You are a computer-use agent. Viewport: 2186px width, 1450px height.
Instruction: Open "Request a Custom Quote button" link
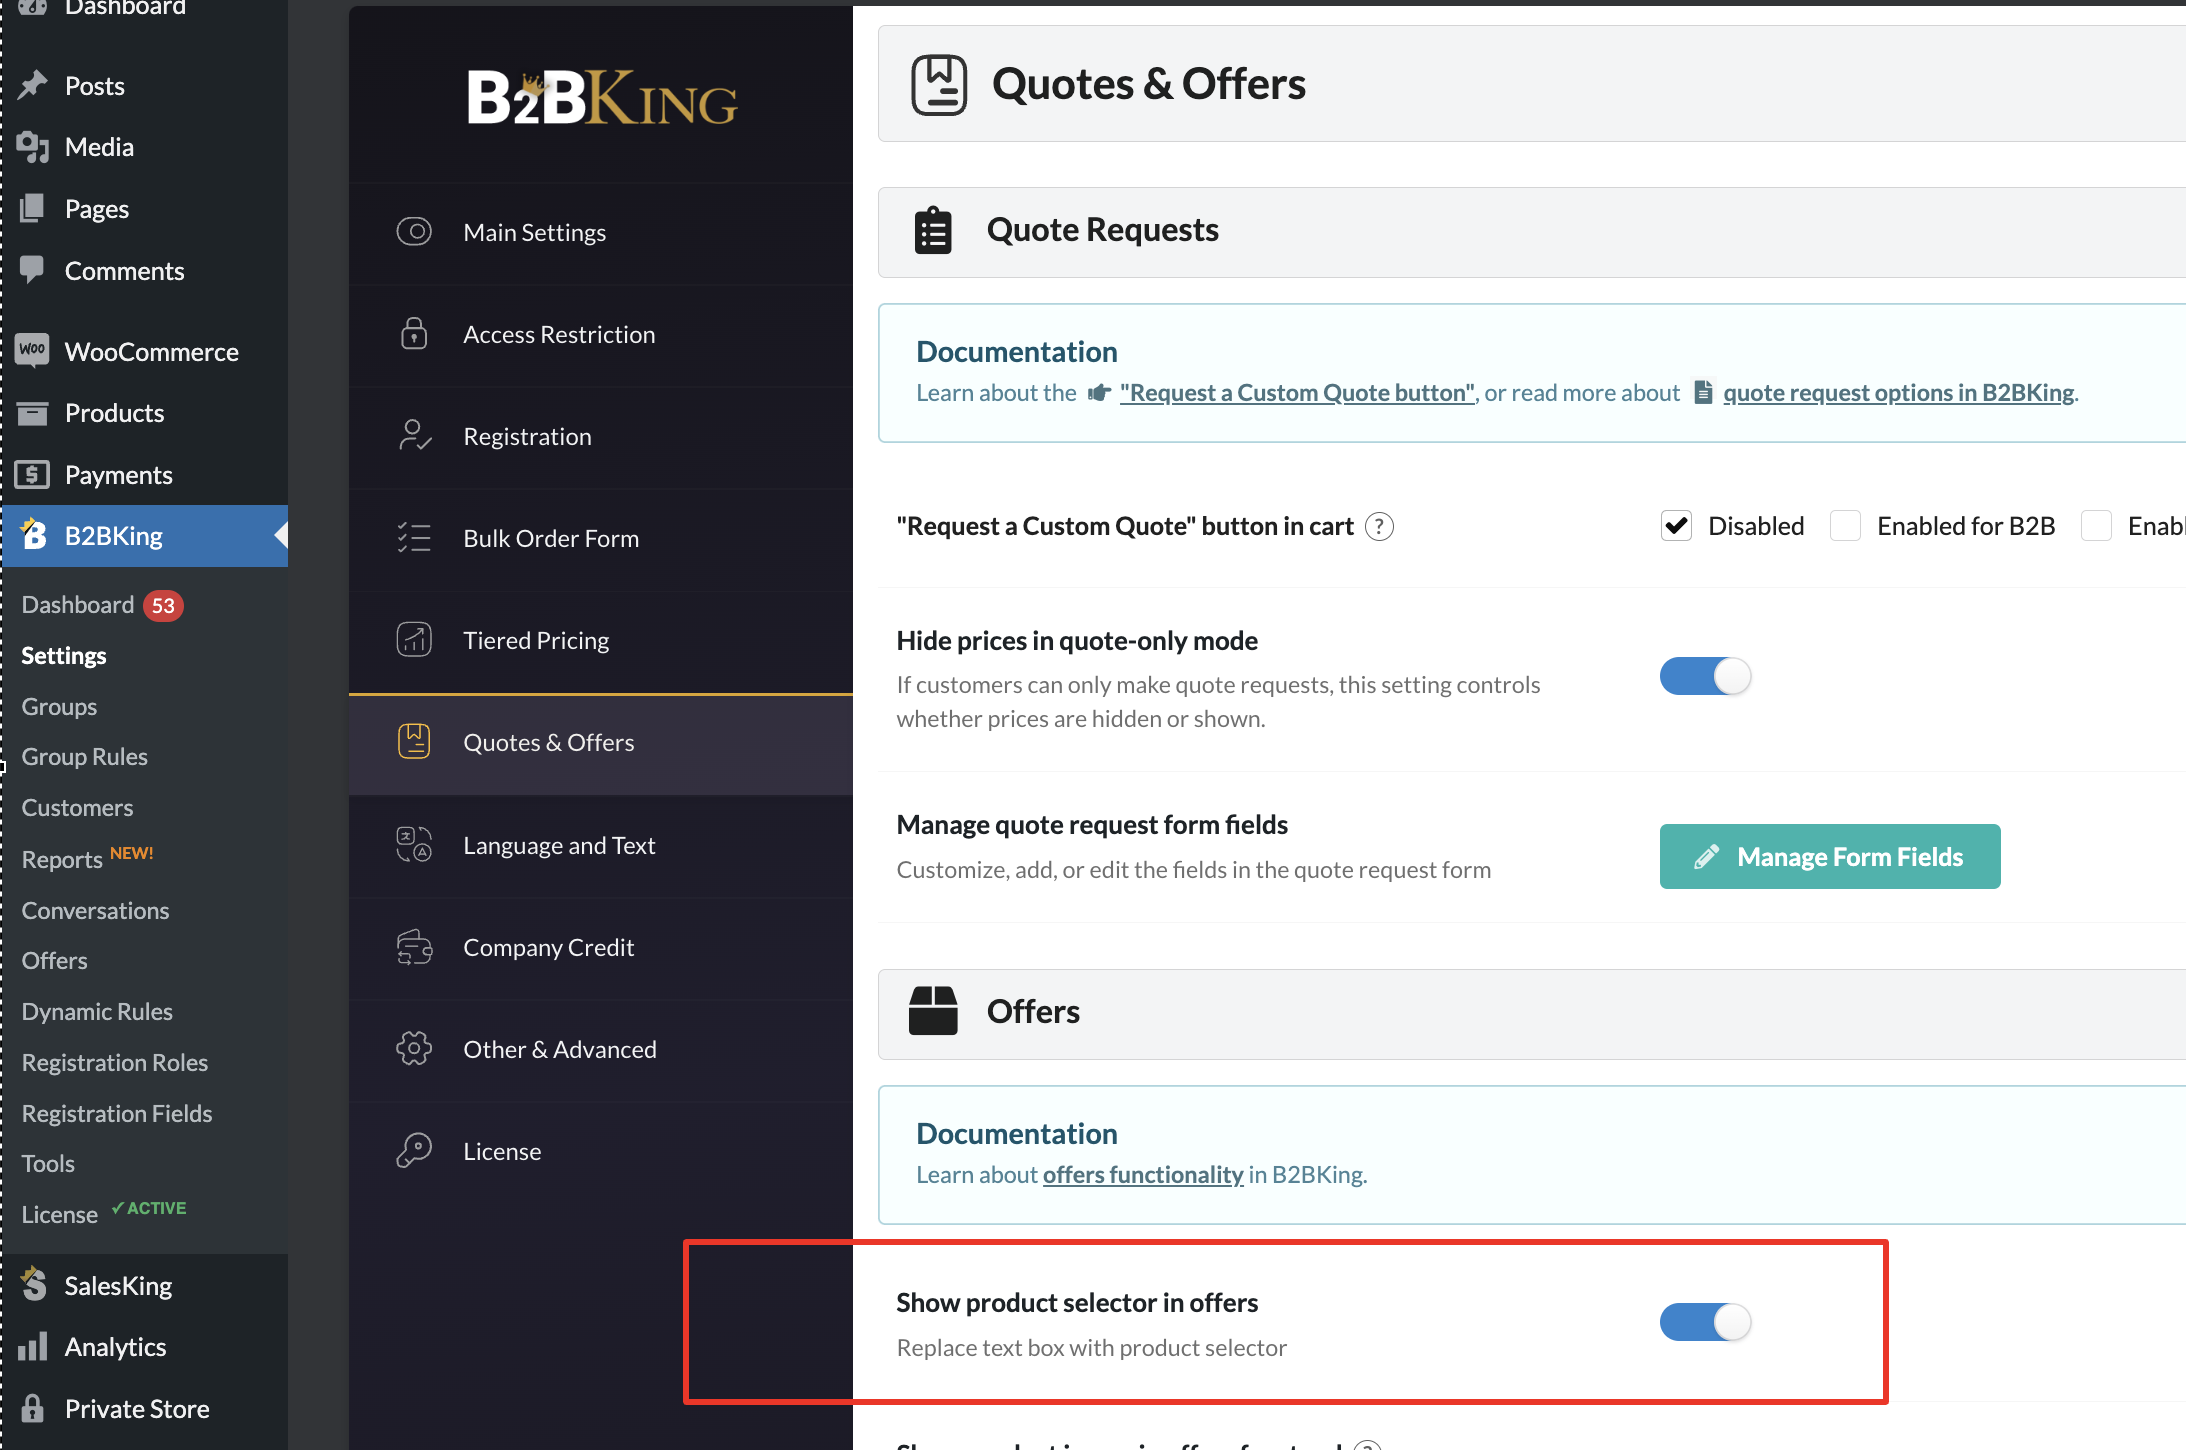(1298, 393)
